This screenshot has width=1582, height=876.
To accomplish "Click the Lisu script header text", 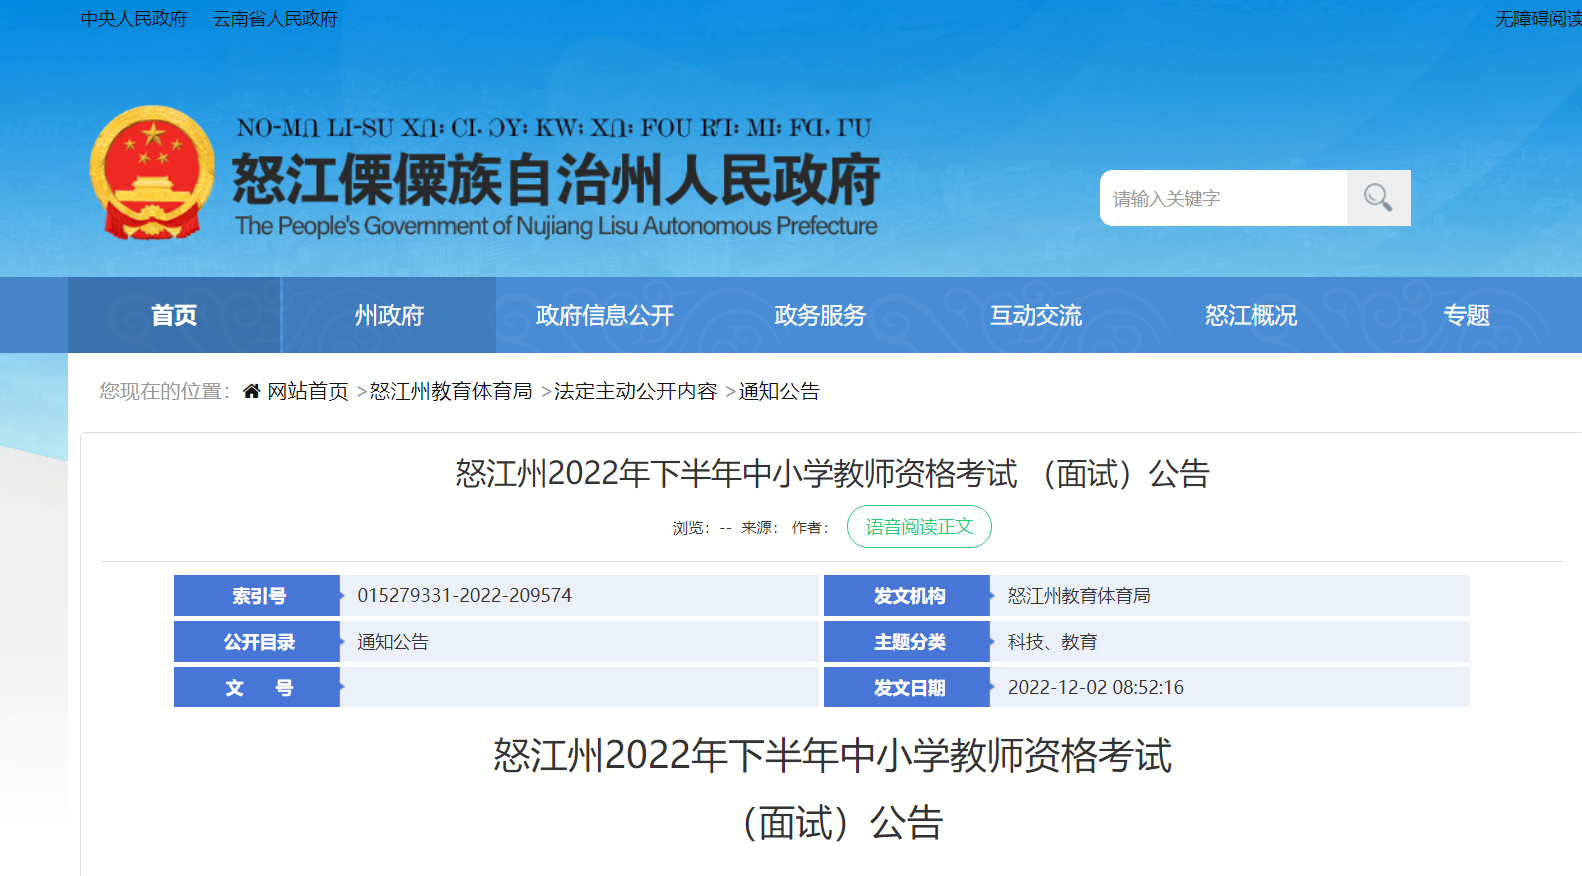I will pos(554,128).
